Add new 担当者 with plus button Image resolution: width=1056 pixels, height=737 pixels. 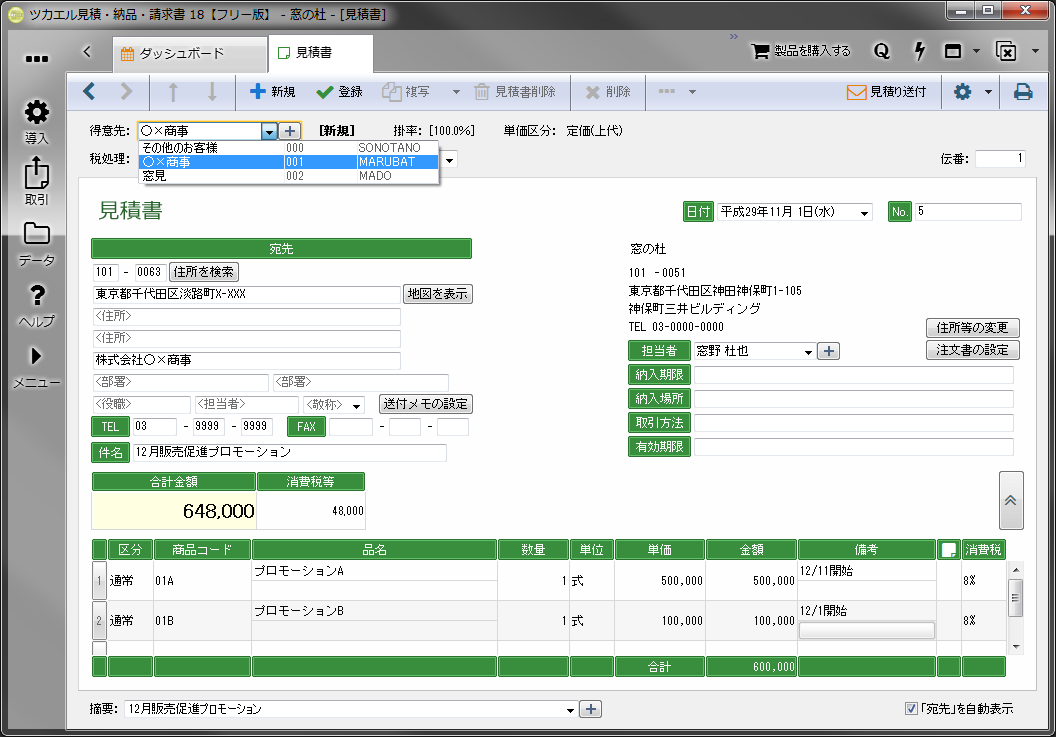[x=828, y=351]
